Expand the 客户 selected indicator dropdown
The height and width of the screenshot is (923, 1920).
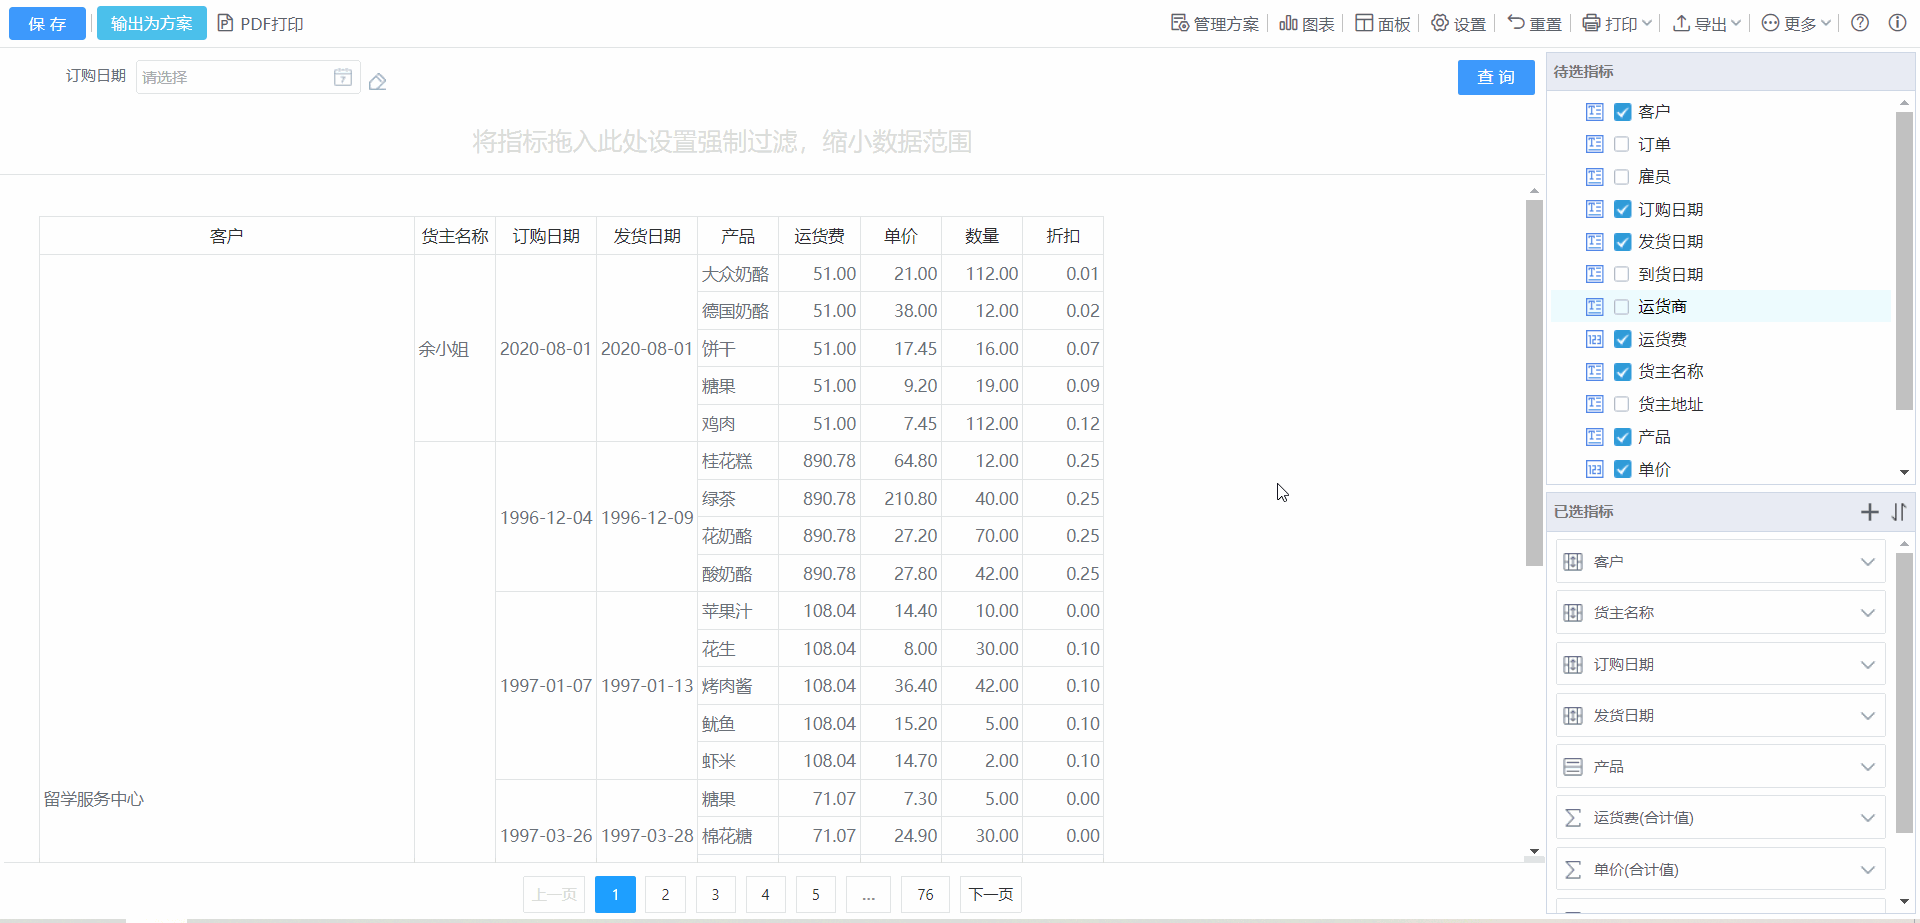click(x=1867, y=562)
